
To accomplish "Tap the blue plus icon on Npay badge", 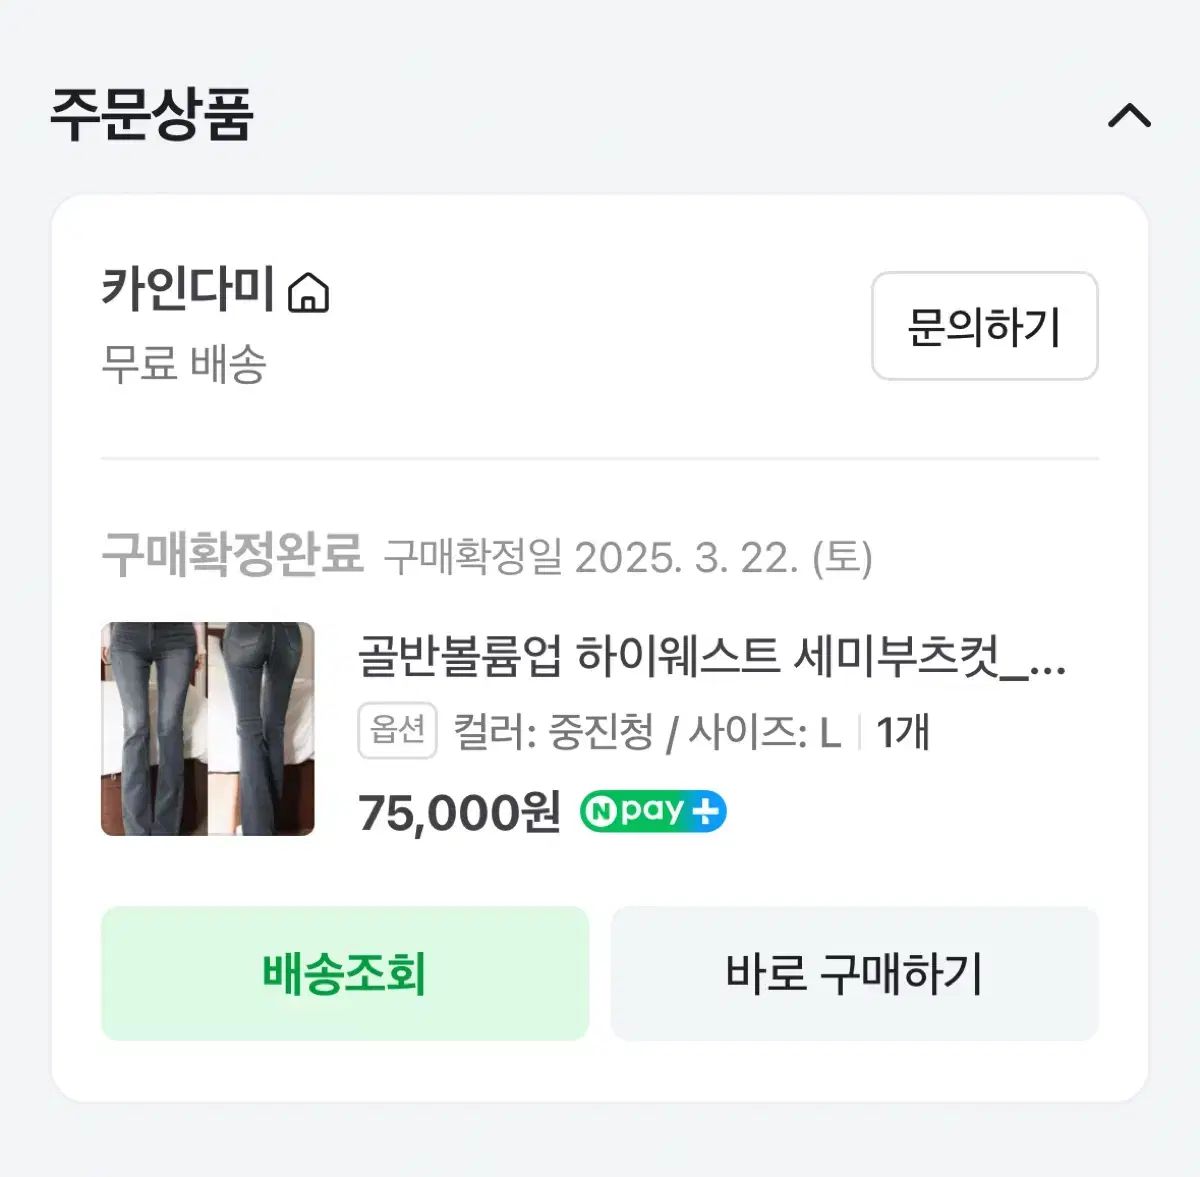I will coord(706,812).
